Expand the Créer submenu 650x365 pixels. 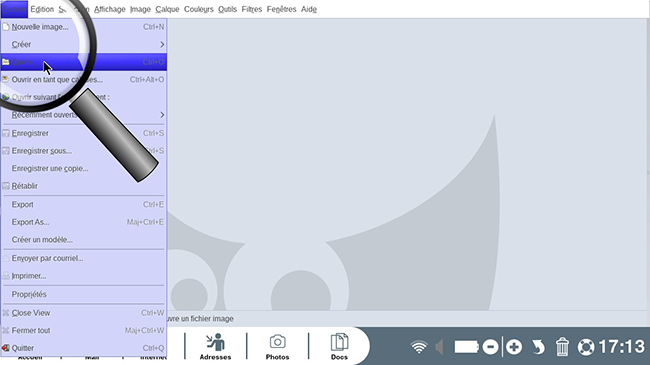click(83, 44)
